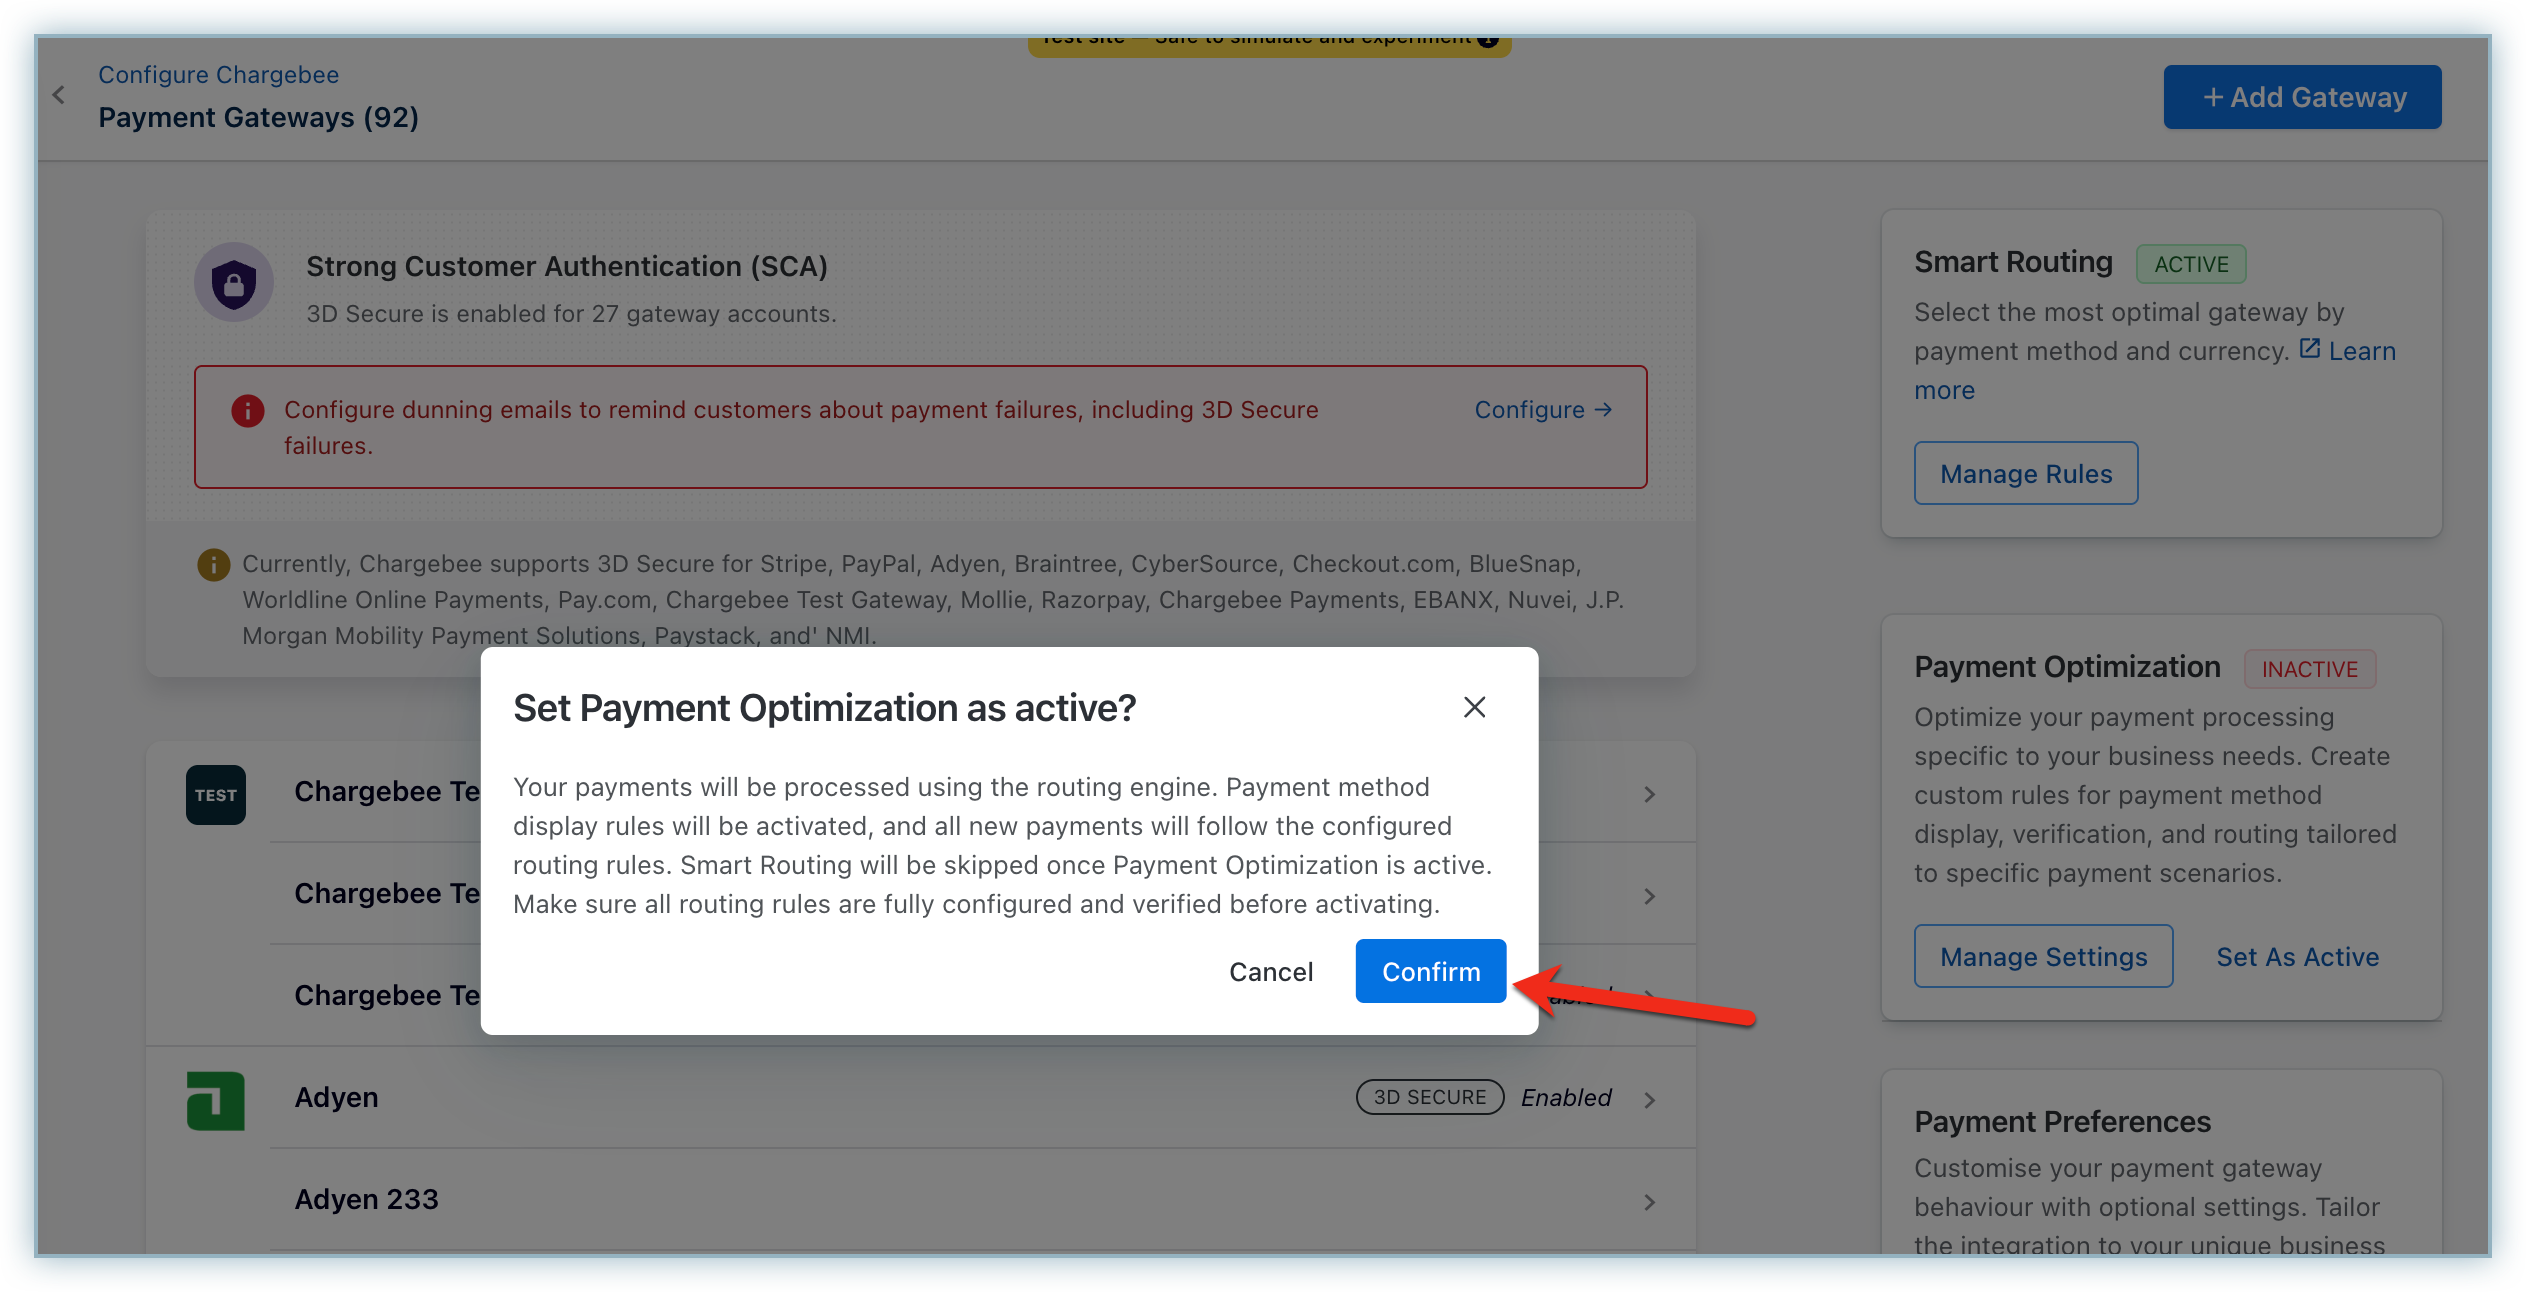Open Manage Rules for Smart Routing
This screenshot has width=2526, height=1292.
click(x=2026, y=473)
